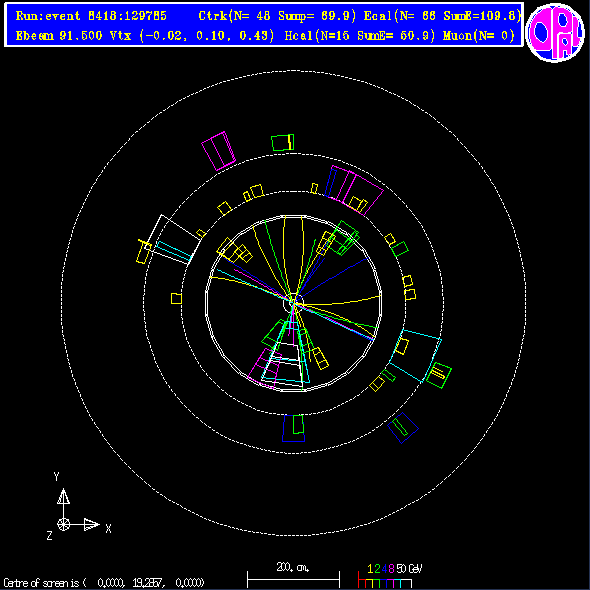
Task: Click the 50 GeV legend label
Action: (409, 569)
